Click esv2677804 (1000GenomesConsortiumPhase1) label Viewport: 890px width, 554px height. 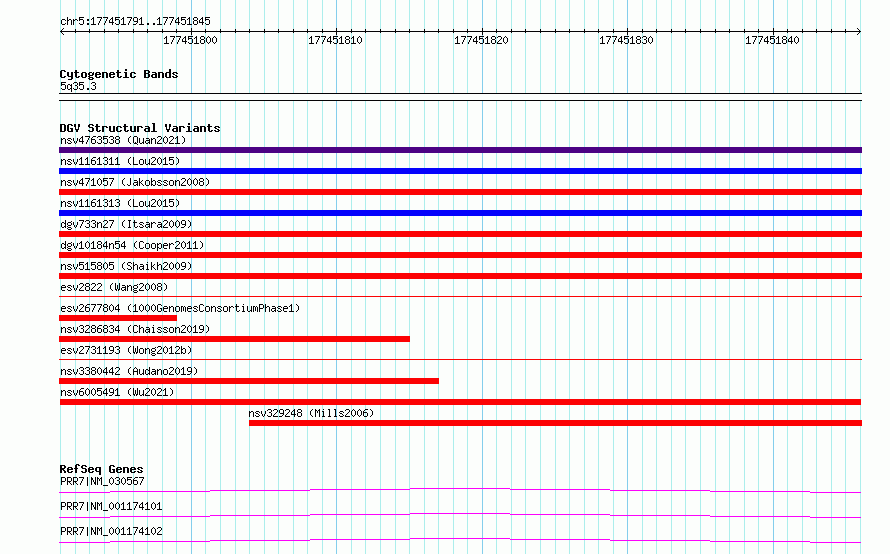click(180, 308)
